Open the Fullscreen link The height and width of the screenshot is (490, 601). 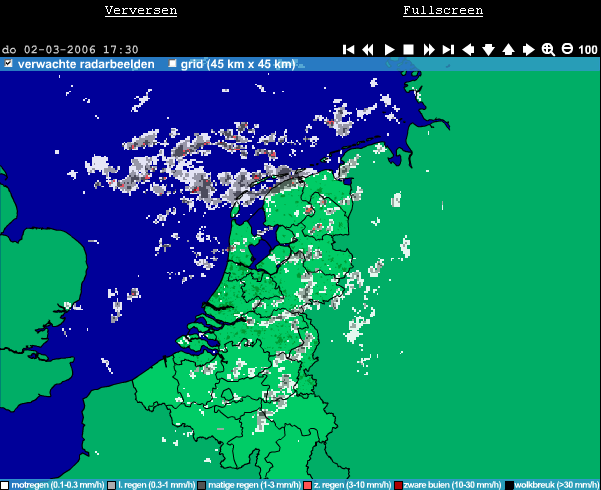click(443, 10)
